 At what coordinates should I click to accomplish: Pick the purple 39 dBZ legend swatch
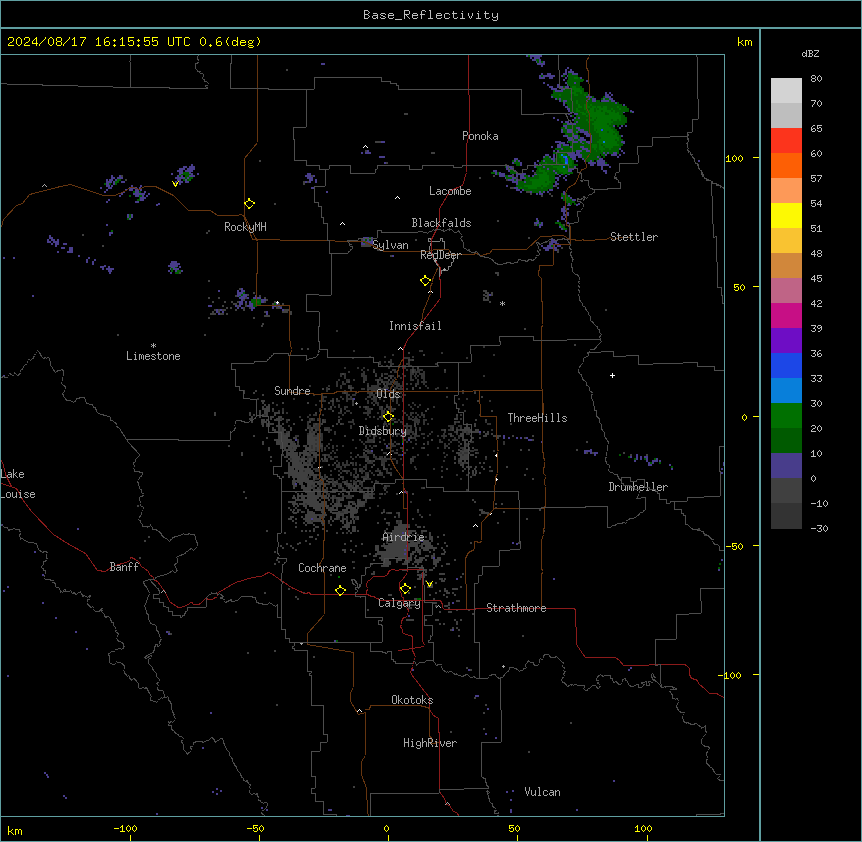click(786, 341)
